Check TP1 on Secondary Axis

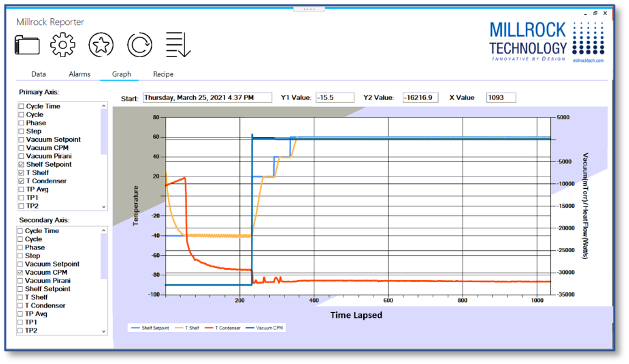tap(20, 322)
